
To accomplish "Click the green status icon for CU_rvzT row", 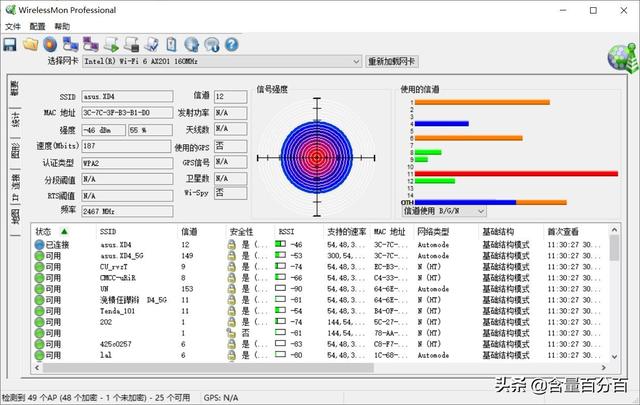I will click(x=39, y=267).
